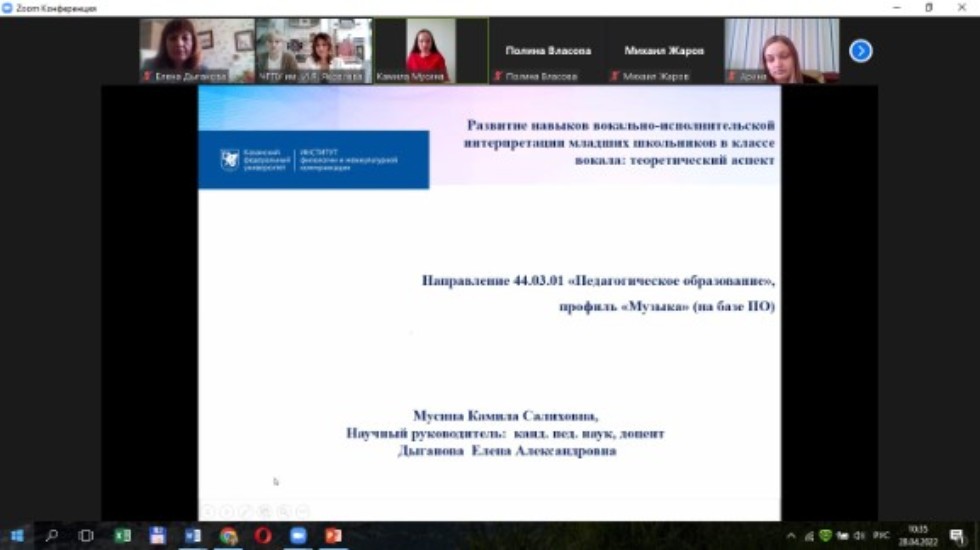The width and height of the screenshot is (980, 550).
Task: Restore down the Zoom window
Action: 929,8
